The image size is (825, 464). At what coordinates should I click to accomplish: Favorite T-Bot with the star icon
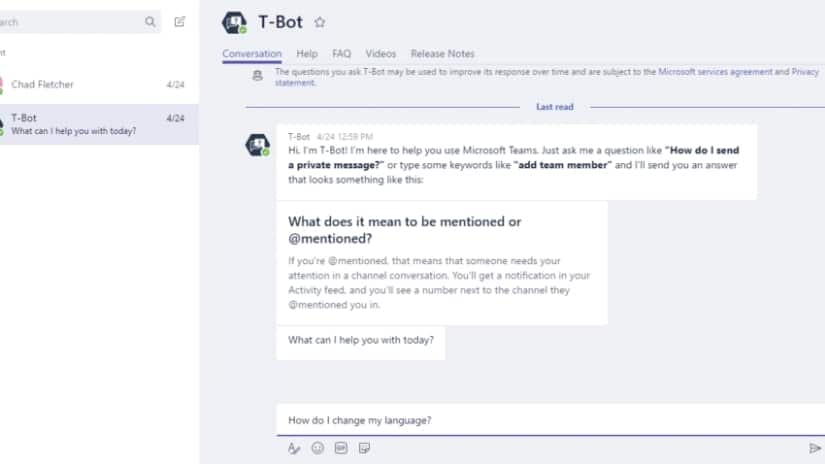click(319, 22)
